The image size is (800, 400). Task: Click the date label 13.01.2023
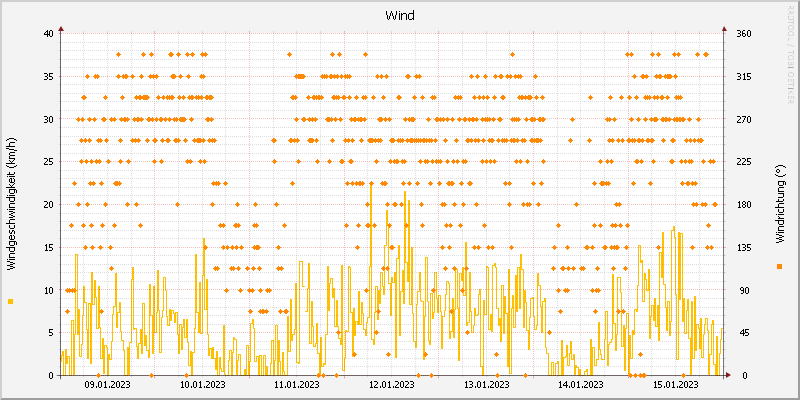[x=486, y=384]
